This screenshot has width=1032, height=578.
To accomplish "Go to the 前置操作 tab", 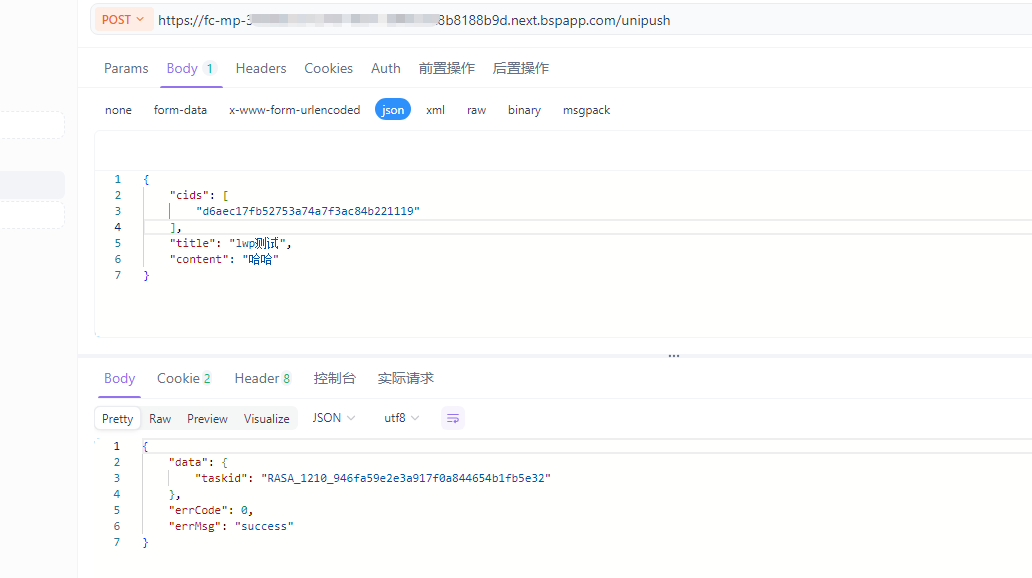I will (446, 68).
